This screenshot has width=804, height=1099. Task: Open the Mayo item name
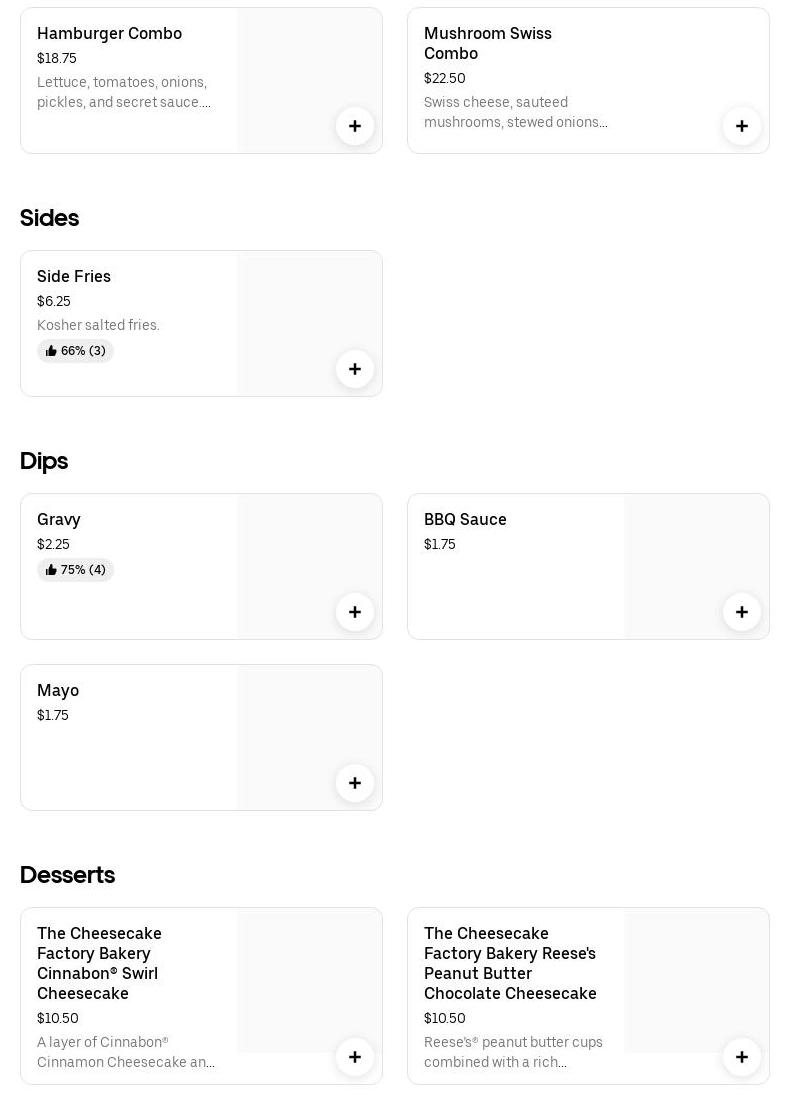point(58,690)
